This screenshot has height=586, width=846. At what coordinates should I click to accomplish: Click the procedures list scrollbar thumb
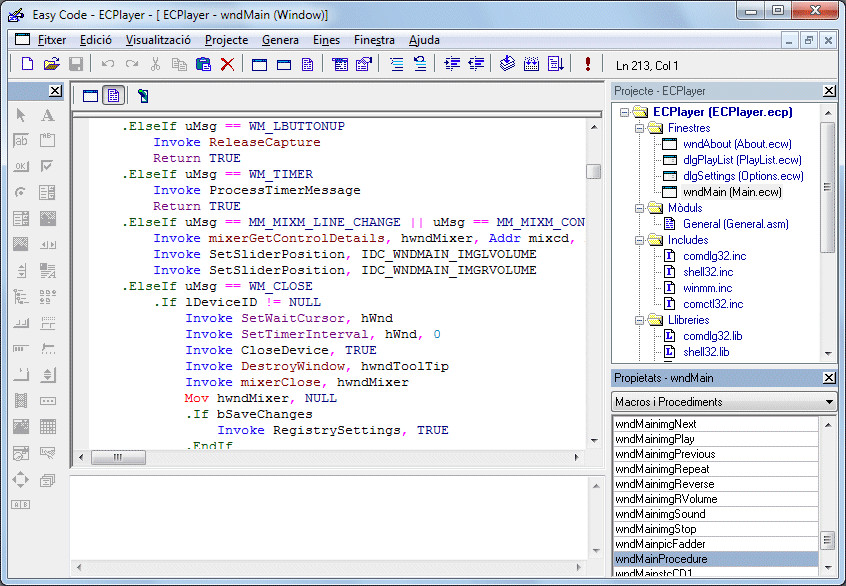(827, 541)
